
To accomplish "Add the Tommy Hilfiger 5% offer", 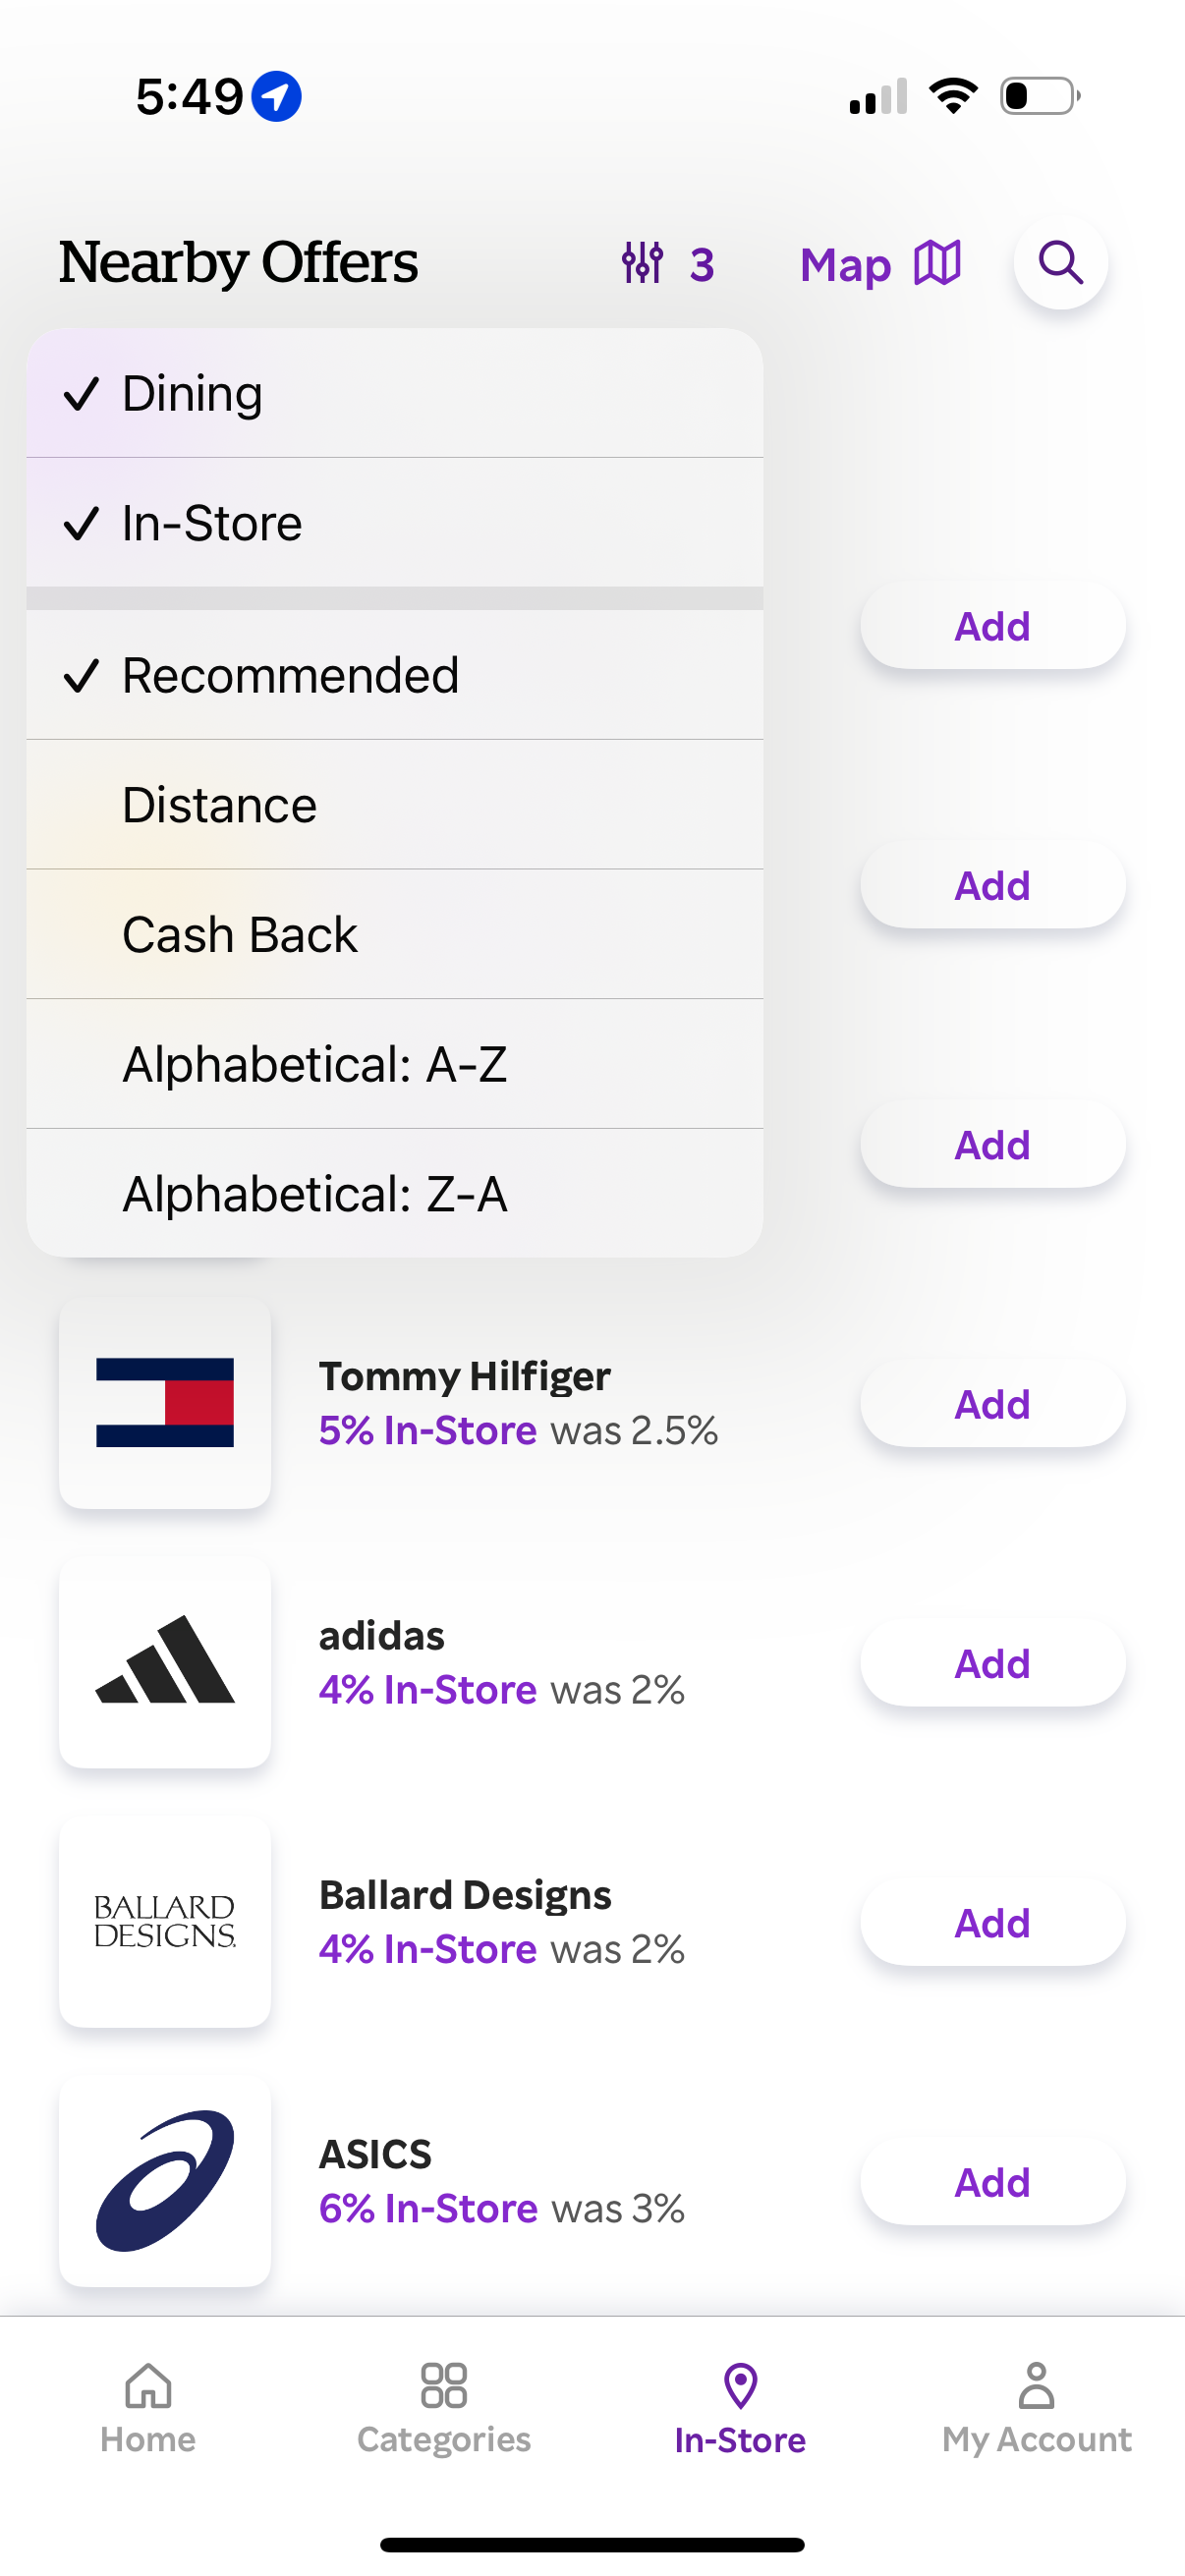I will pos(991,1403).
